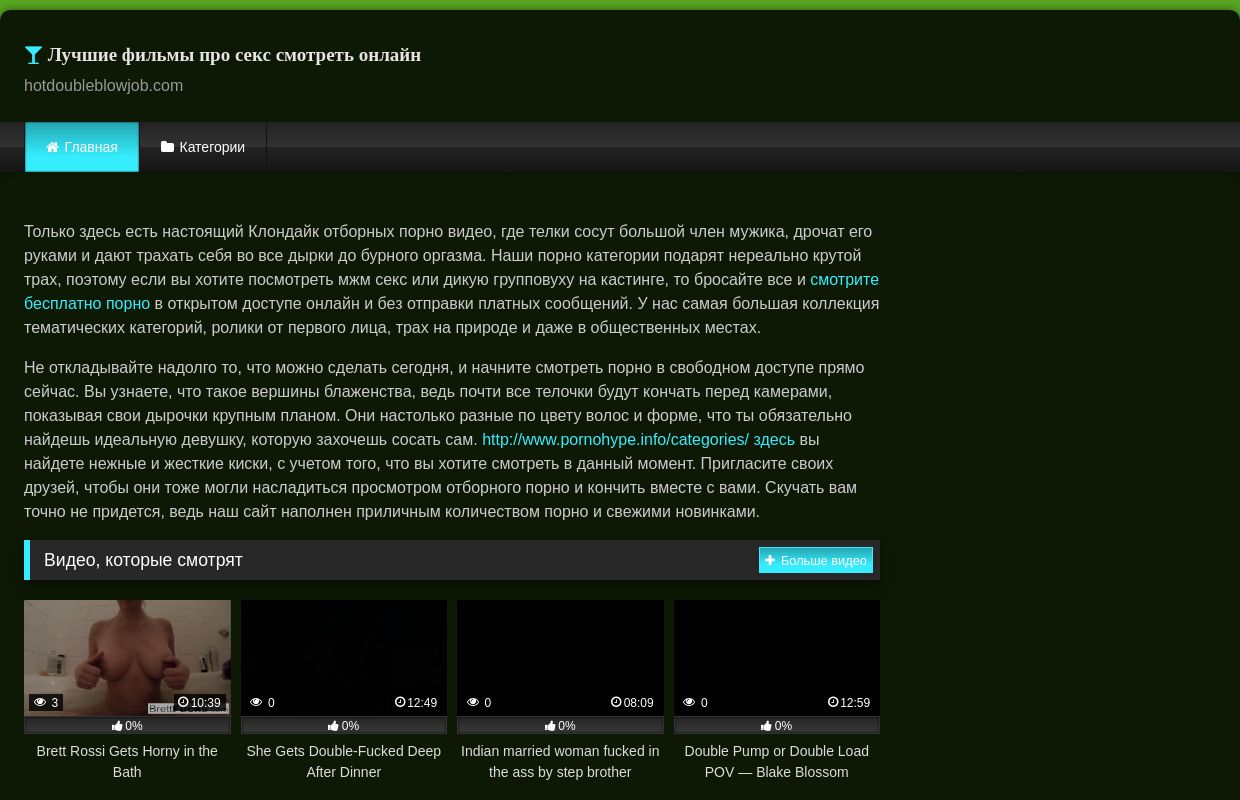Open the video thumbnail with duration 08:09
1240x800 pixels.
pos(560,655)
